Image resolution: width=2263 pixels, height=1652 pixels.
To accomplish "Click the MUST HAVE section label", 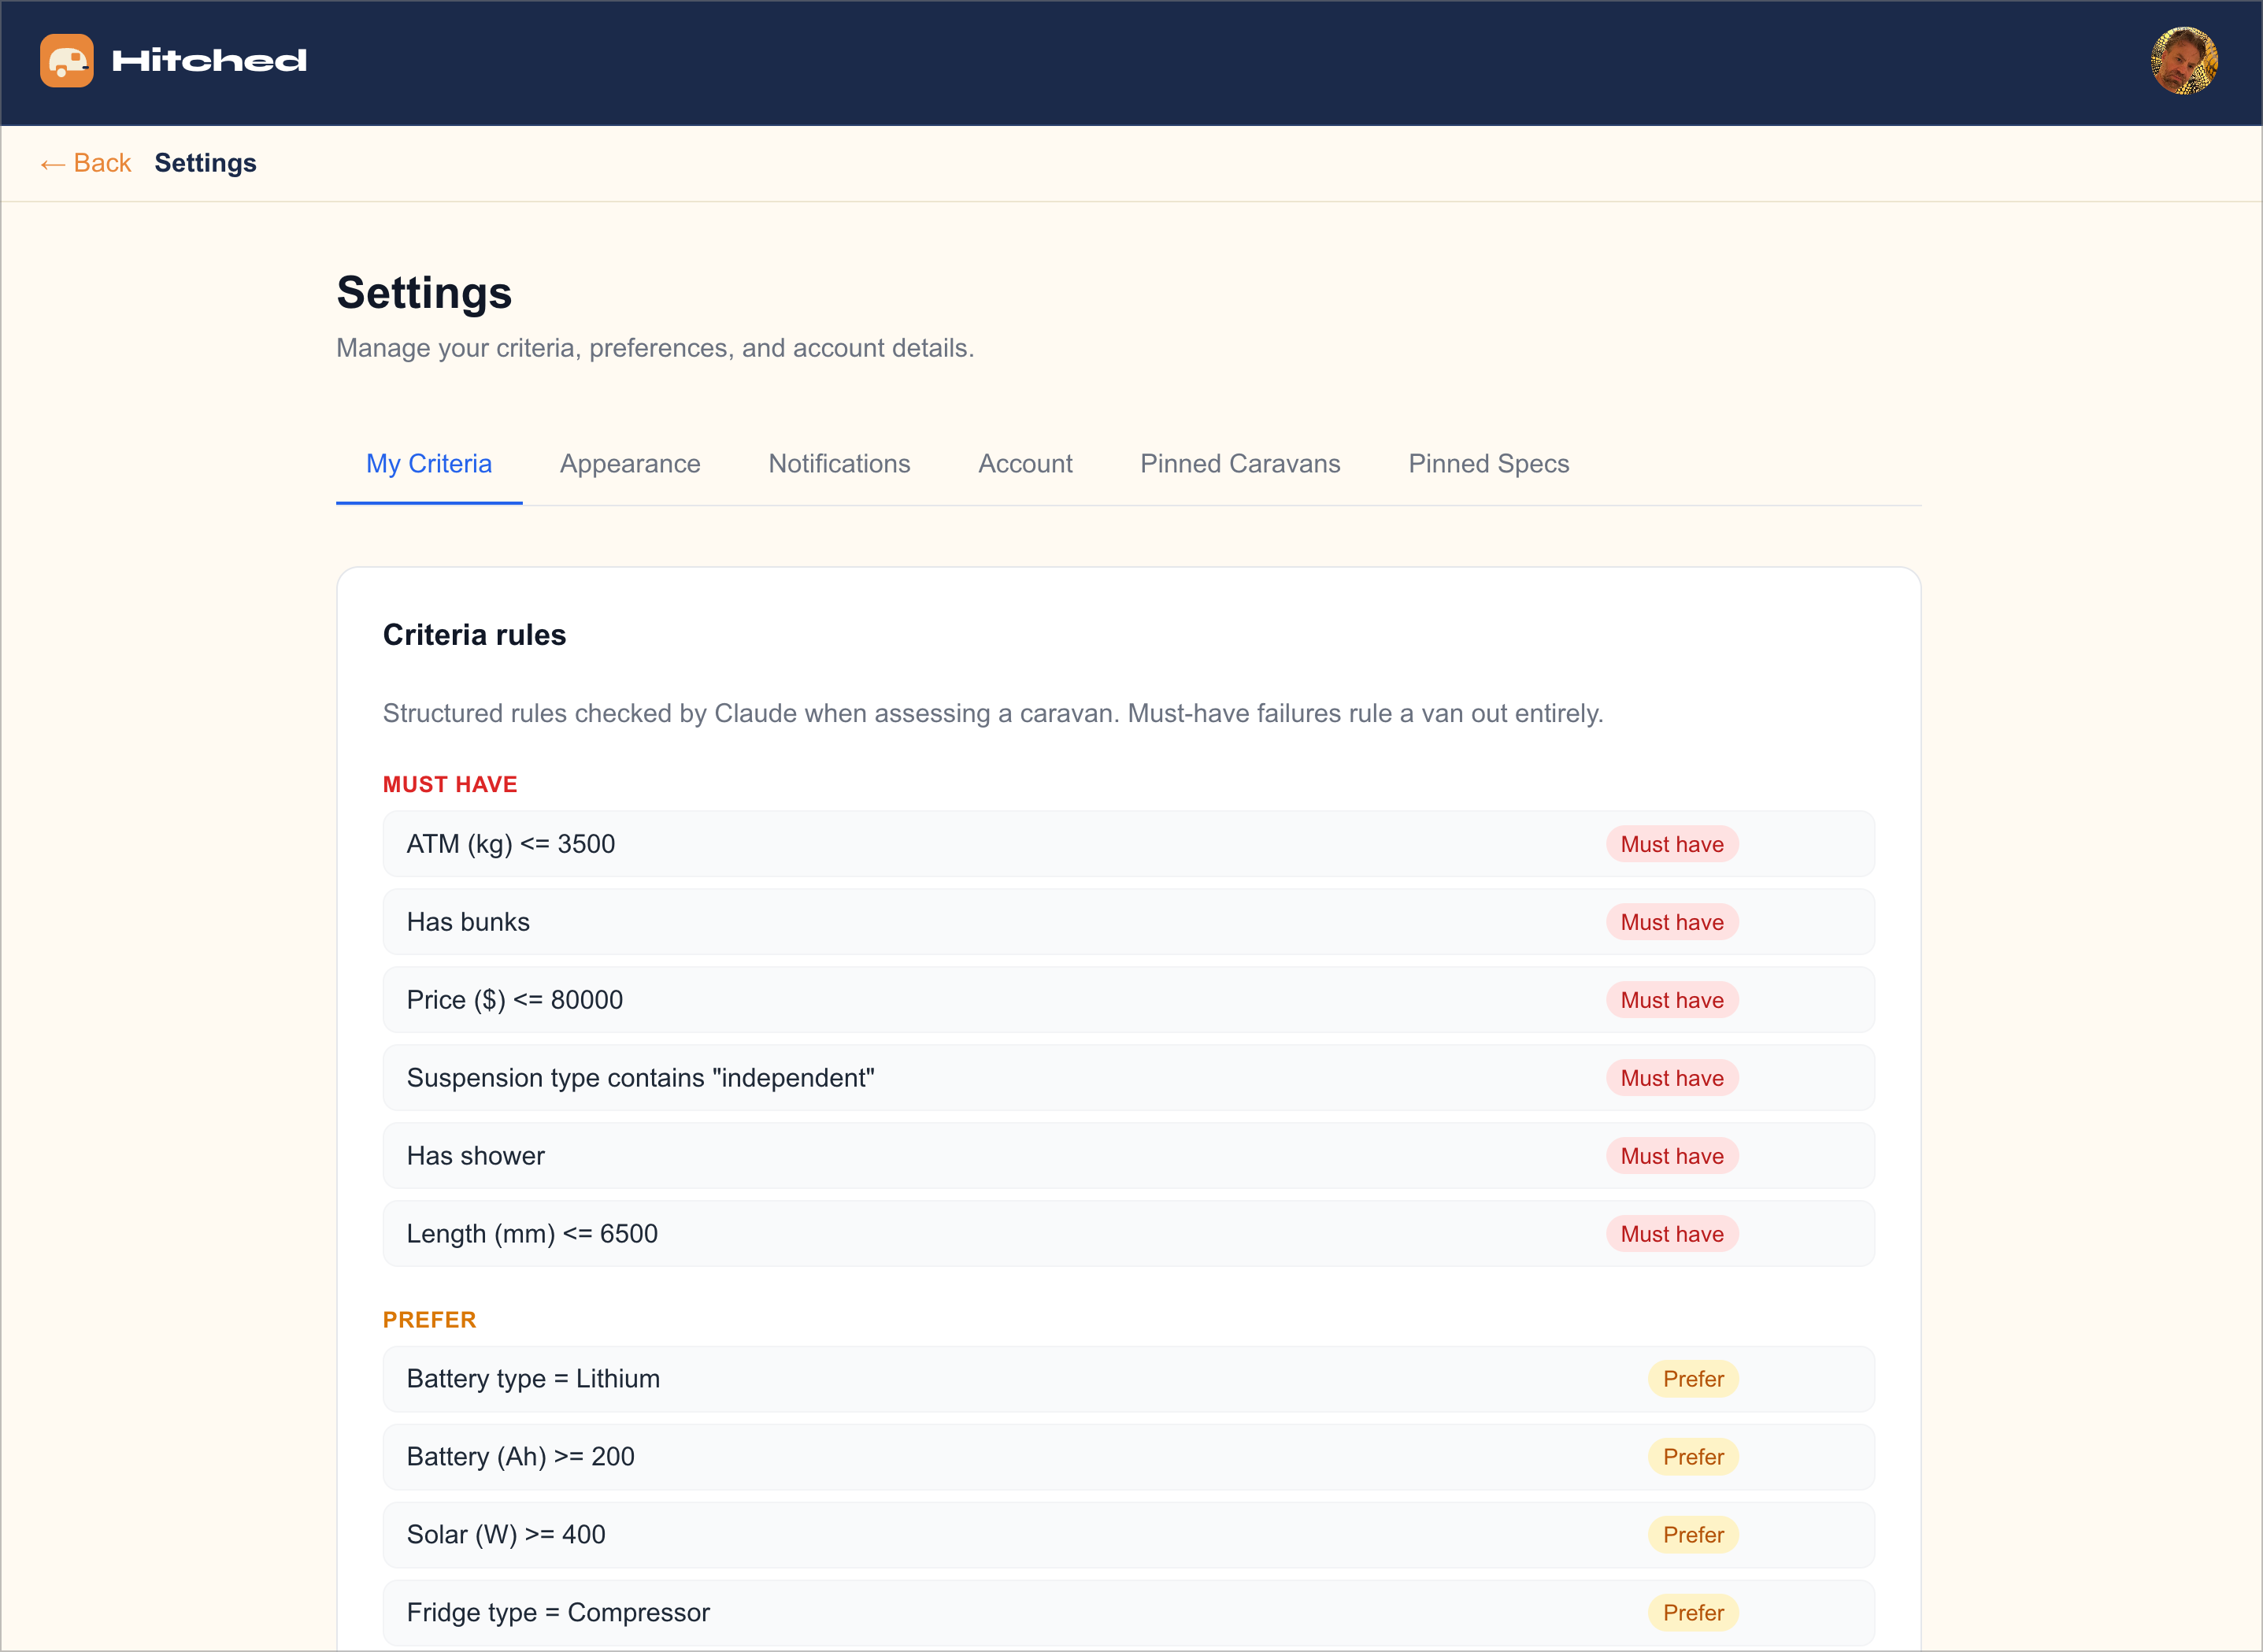I will (450, 785).
